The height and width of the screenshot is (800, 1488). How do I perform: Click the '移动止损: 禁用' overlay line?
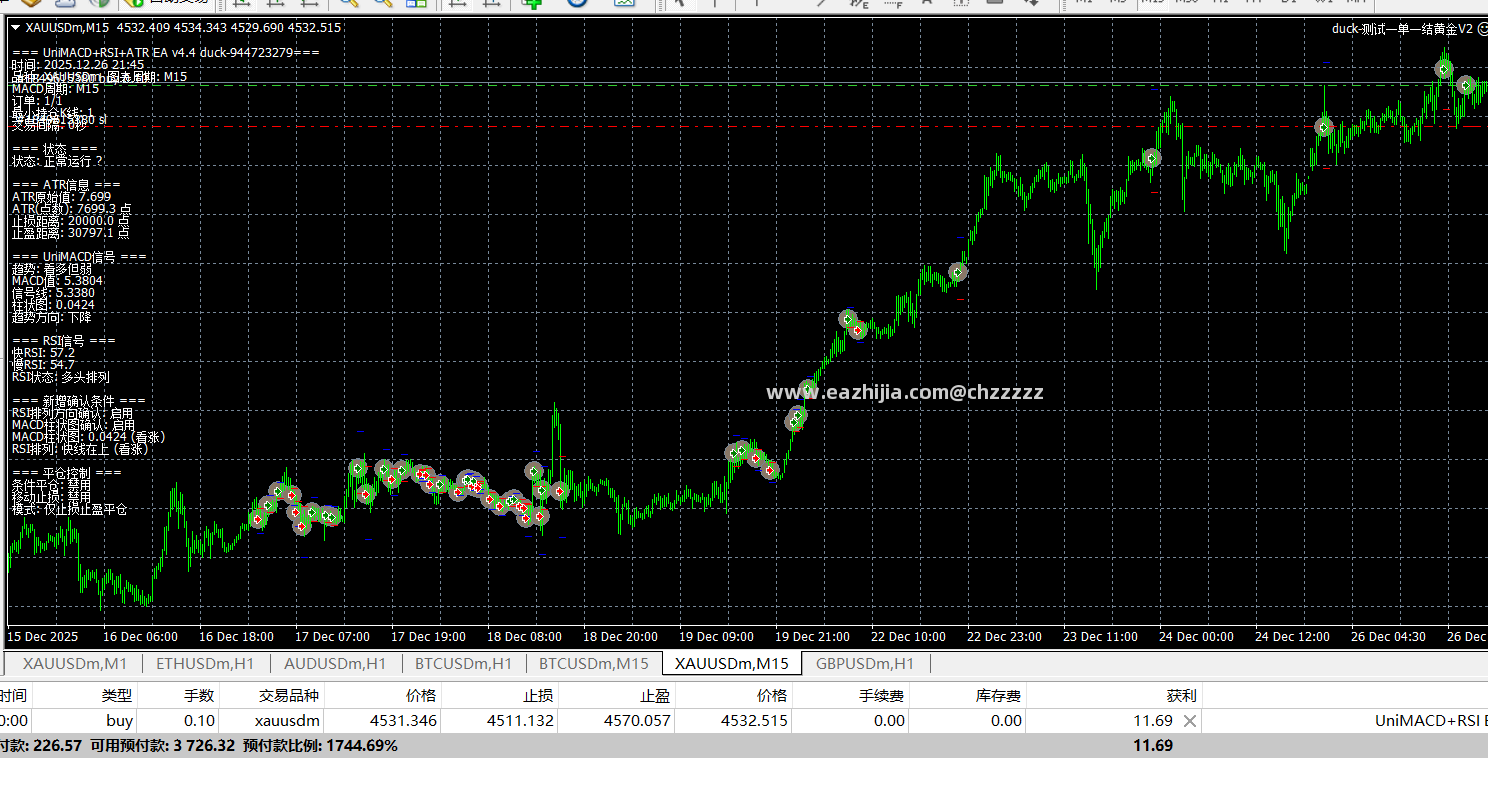coord(51,497)
